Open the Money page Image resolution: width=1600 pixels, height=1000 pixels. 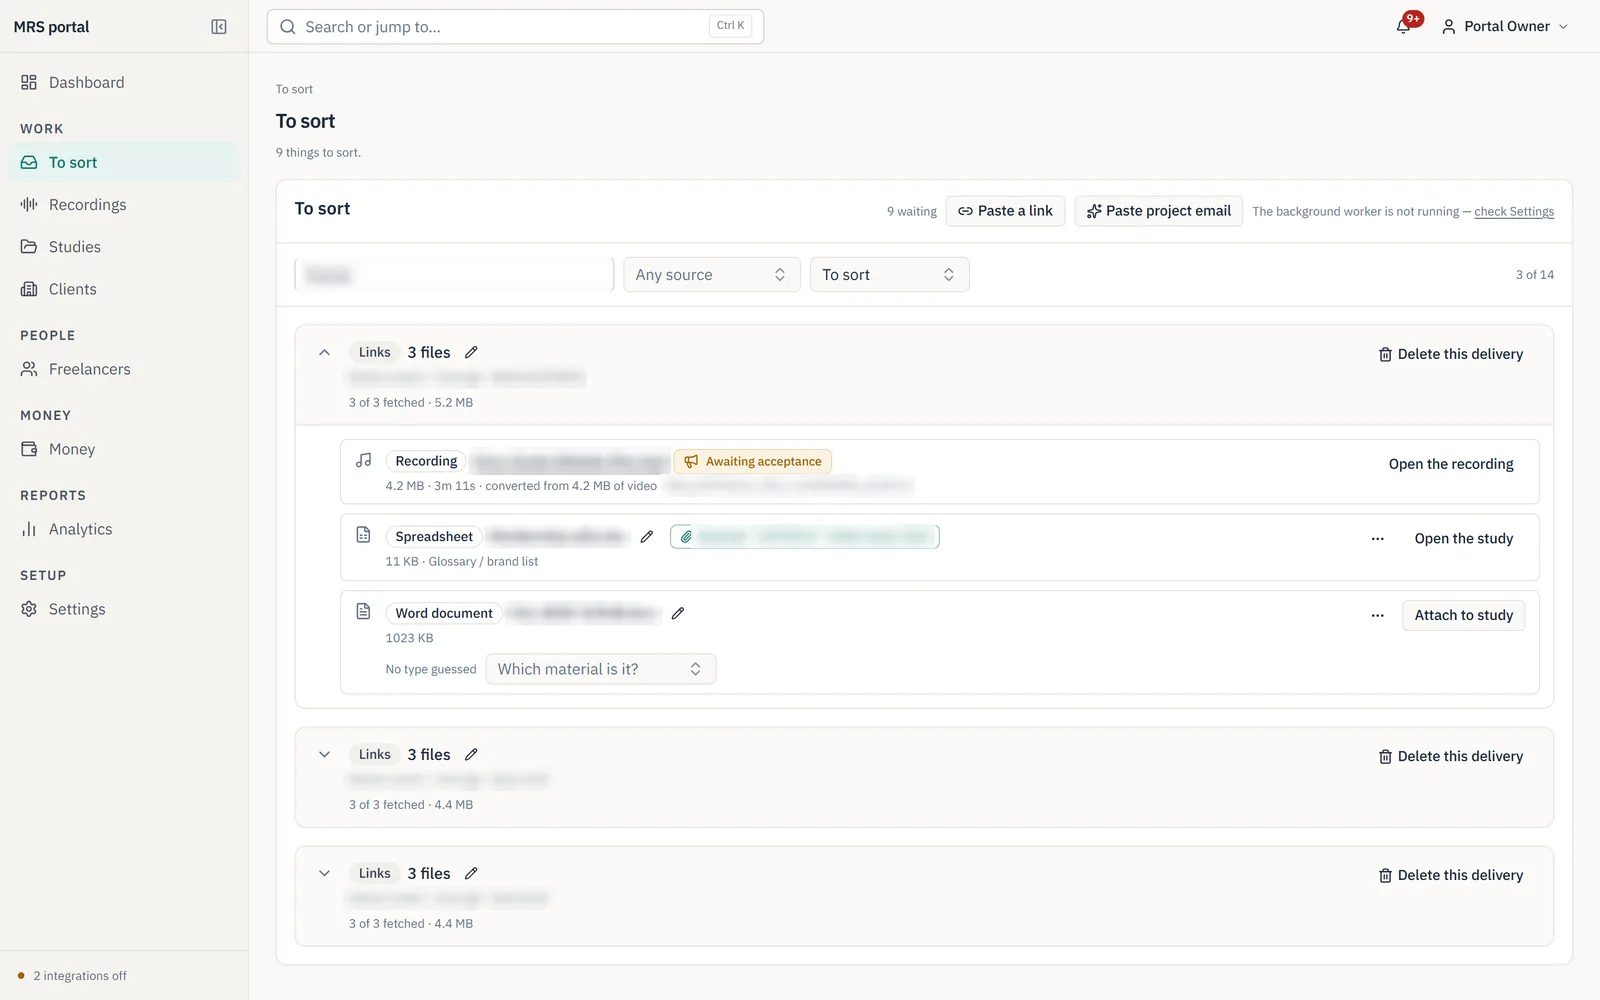pyautogui.click(x=124, y=449)
